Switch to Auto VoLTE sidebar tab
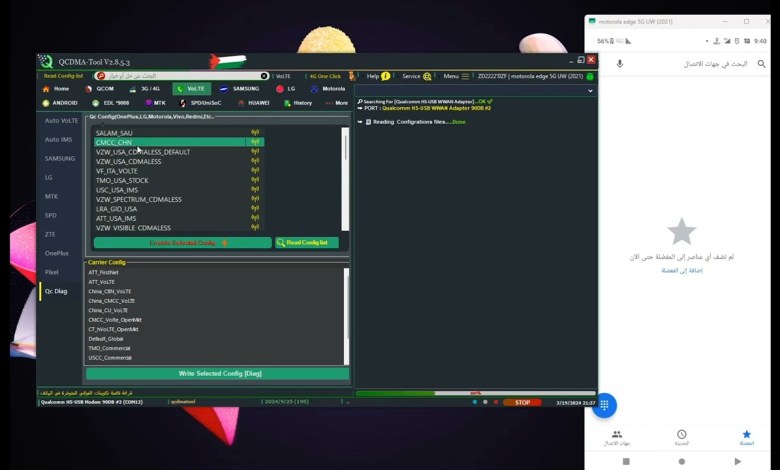The width and height of the screenshot is (780, 470). coord(61,121)
